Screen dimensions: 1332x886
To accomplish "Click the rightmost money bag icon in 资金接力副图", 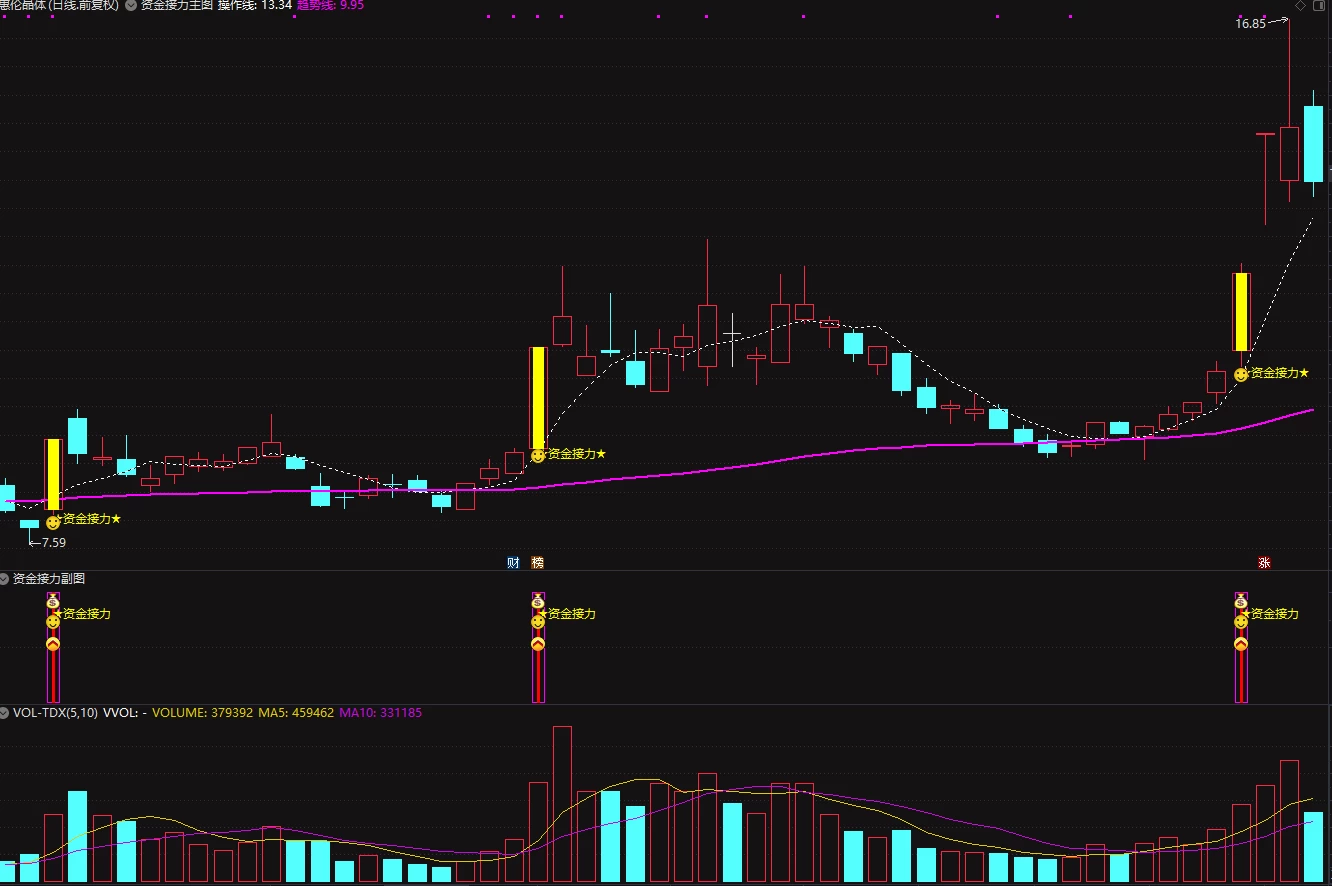I will pos(1241,602).
